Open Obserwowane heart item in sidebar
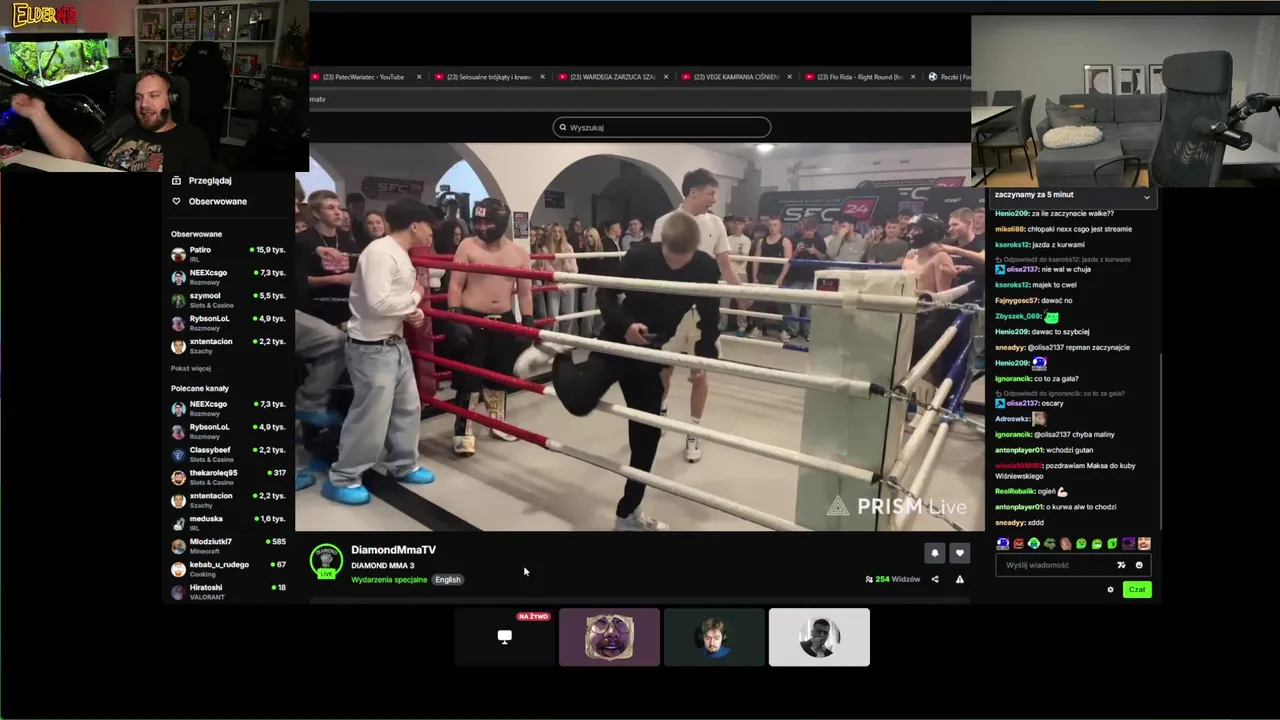This screenshot has width=1280, height=720. pyautogui.click(x=209, y=201)
